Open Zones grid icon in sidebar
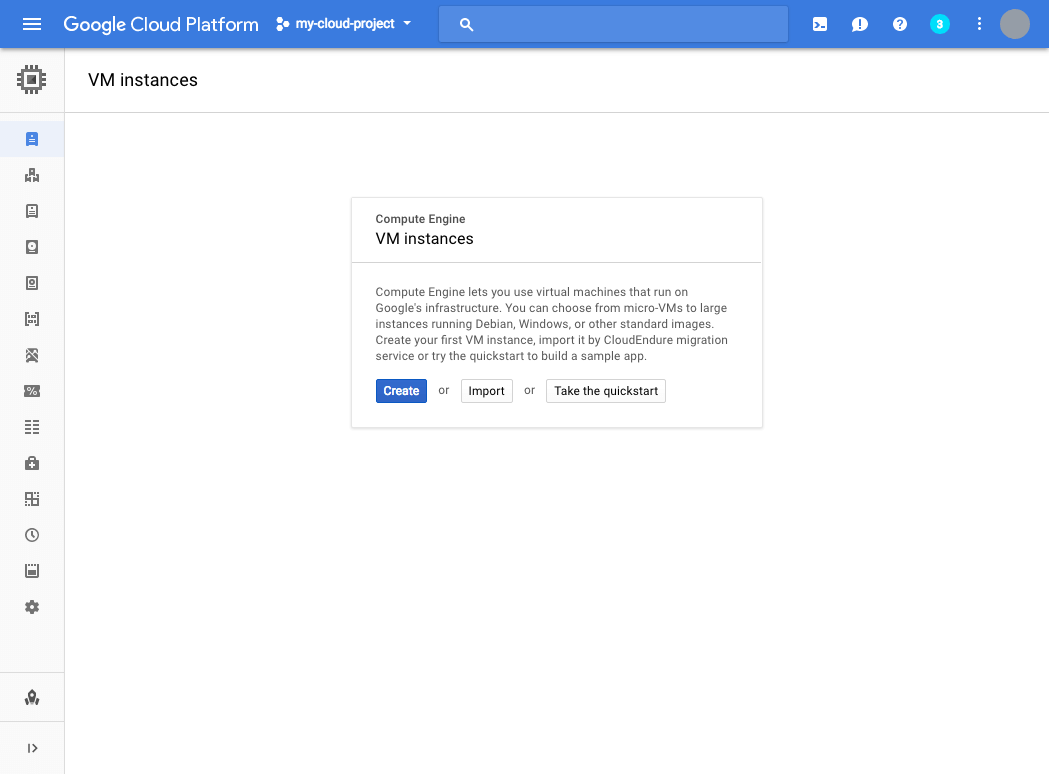Image resolution: width=1049 pixels, height=774 pixels. point(31,499)
